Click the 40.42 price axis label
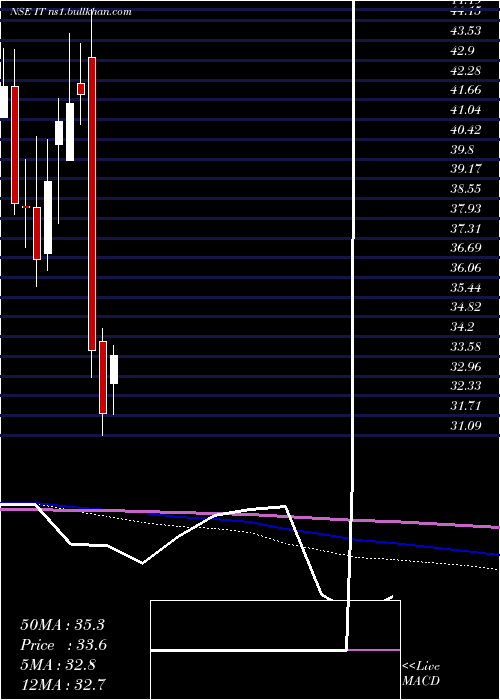Viewport: 500px width, 700px height. [x=466, y=129]
